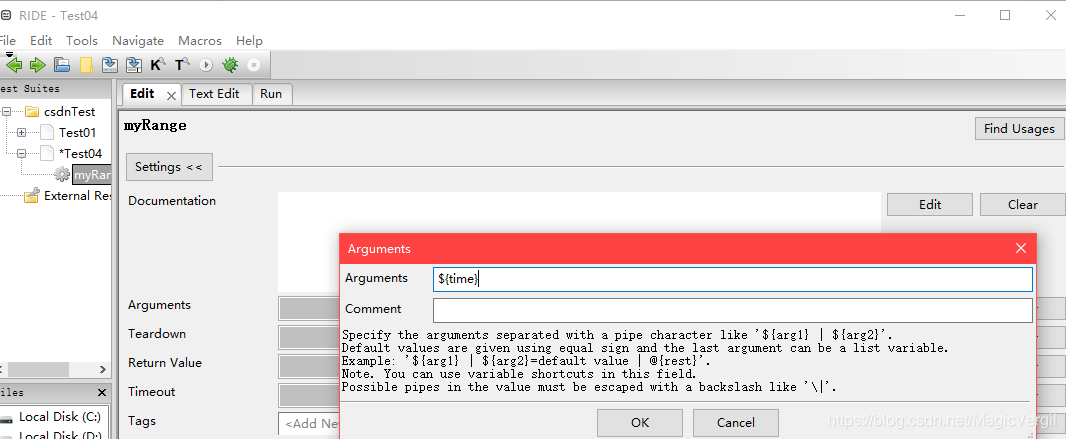Run tests with green debug bug icon
Screen dimensions: 1066x439
[x=230, y=65]
